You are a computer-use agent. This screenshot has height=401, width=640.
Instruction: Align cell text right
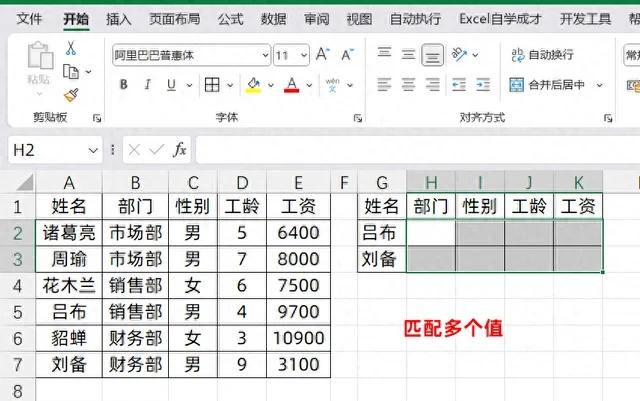pyautogui.click(x=433, y=85)
